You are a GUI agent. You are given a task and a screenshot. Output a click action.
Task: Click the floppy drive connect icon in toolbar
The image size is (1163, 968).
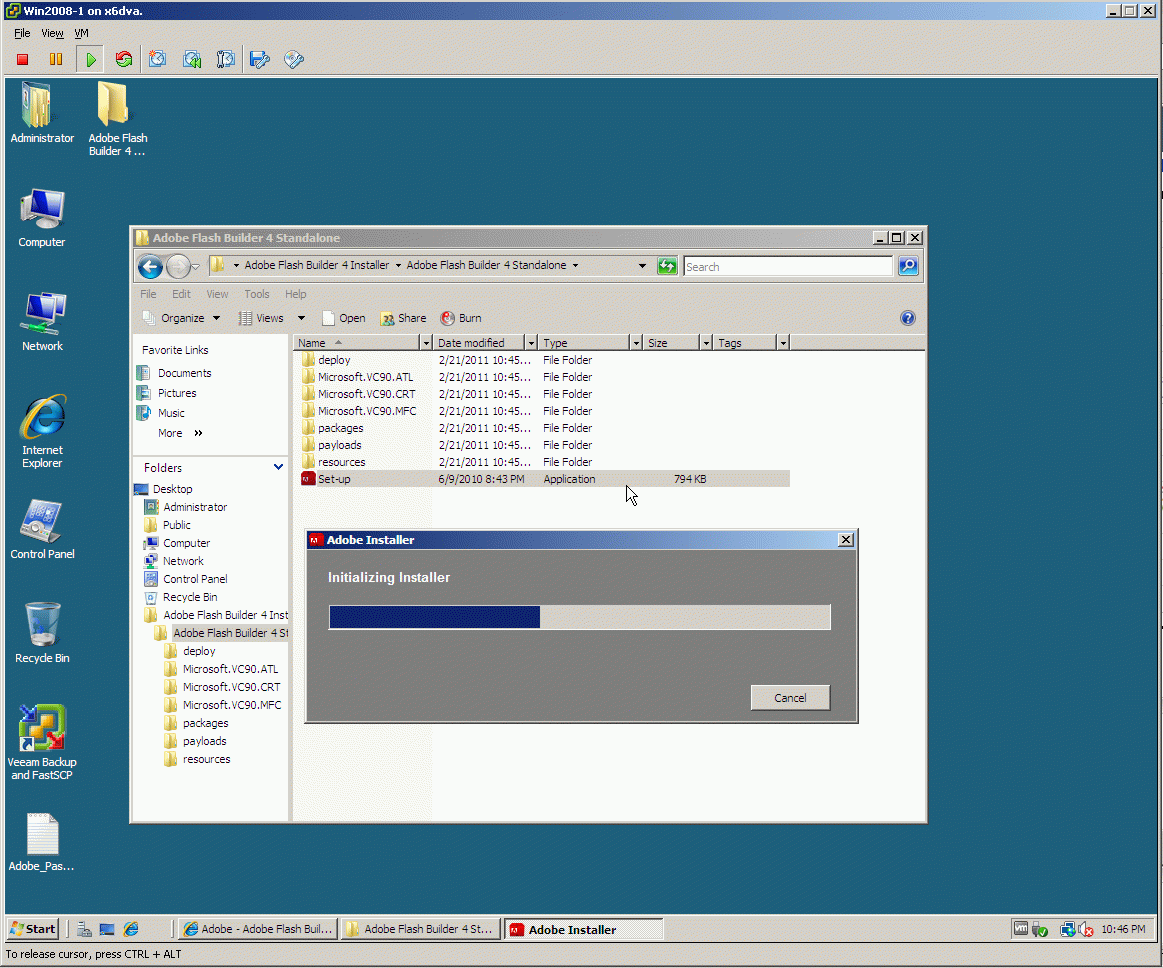click(260, 59)
